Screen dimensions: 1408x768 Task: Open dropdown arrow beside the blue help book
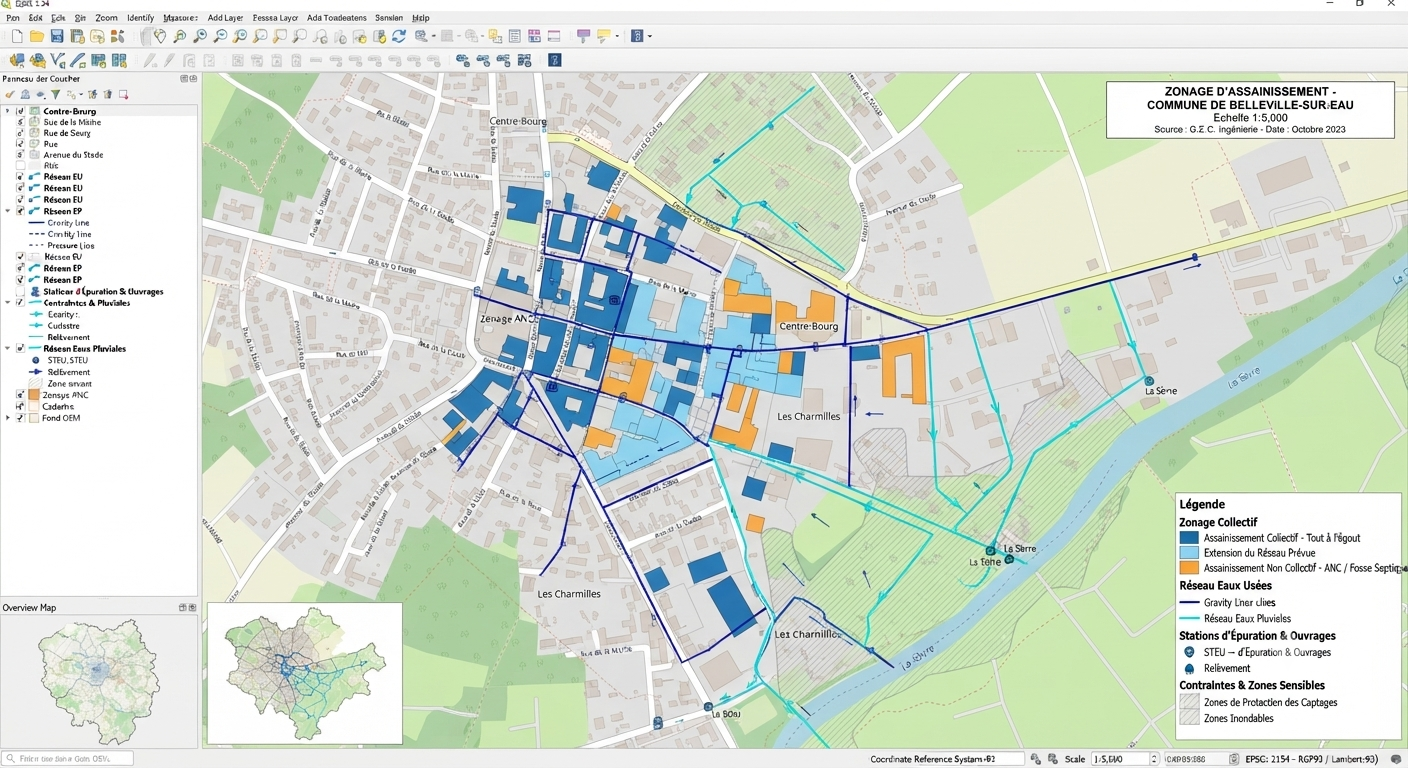[x=649, y=36]
